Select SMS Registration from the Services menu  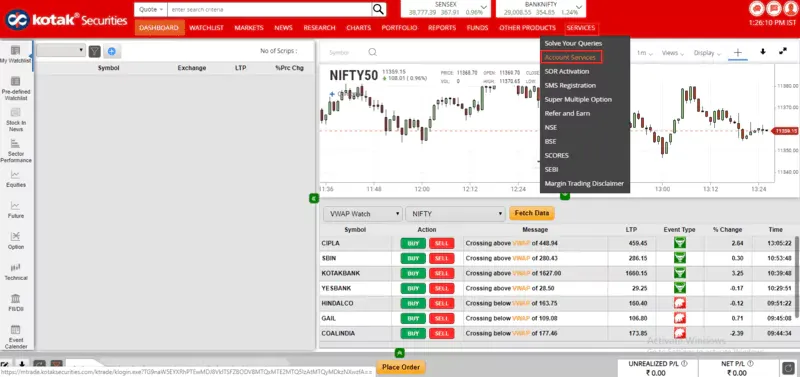click(570, 85)
